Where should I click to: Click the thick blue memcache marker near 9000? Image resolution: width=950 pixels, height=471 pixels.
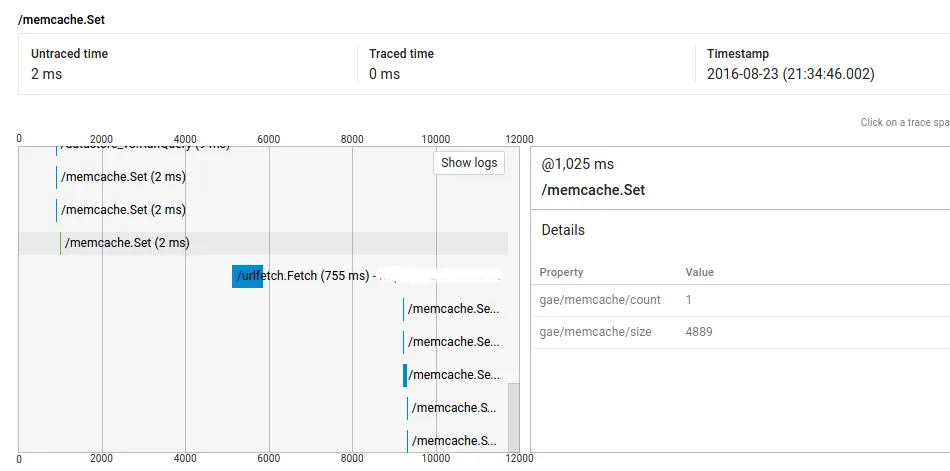pyautogui.click(x=405, y=375)
